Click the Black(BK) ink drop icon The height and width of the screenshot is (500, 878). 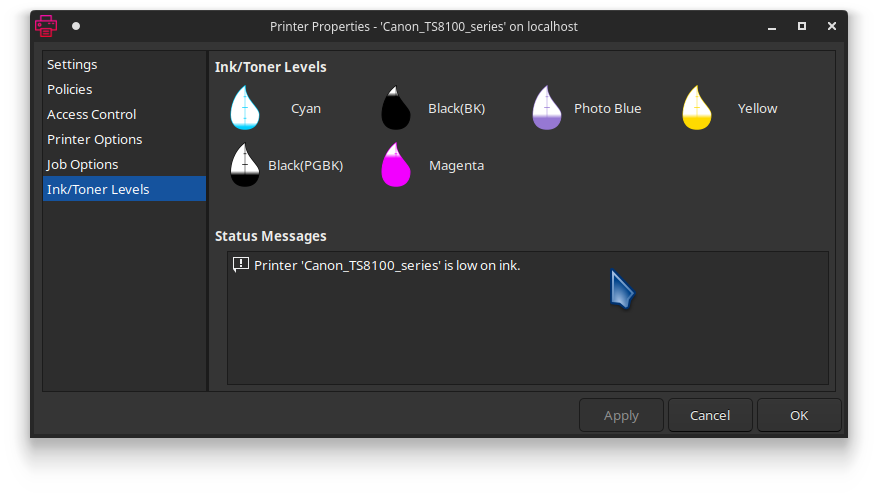(395, 108)
